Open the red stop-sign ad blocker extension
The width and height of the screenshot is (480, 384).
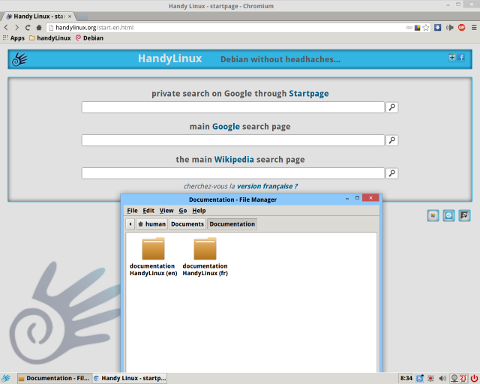462,28
